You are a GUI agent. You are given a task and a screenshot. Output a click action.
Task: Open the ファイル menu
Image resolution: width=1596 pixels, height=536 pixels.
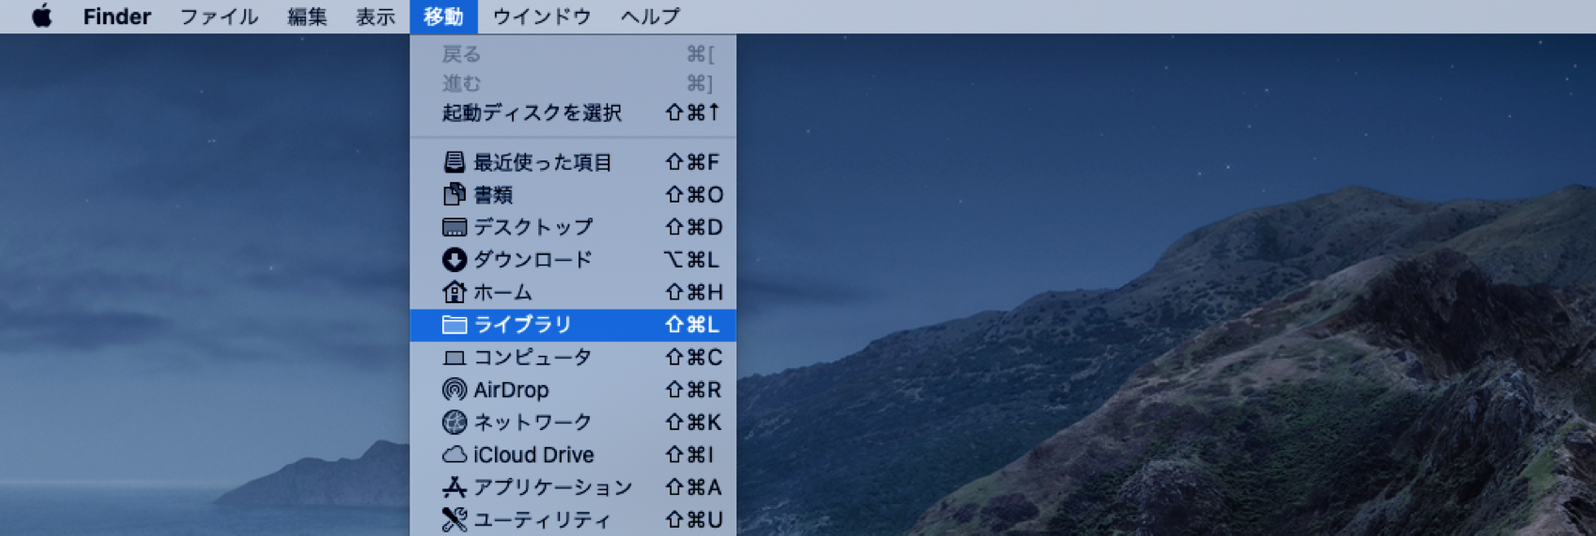219,16
